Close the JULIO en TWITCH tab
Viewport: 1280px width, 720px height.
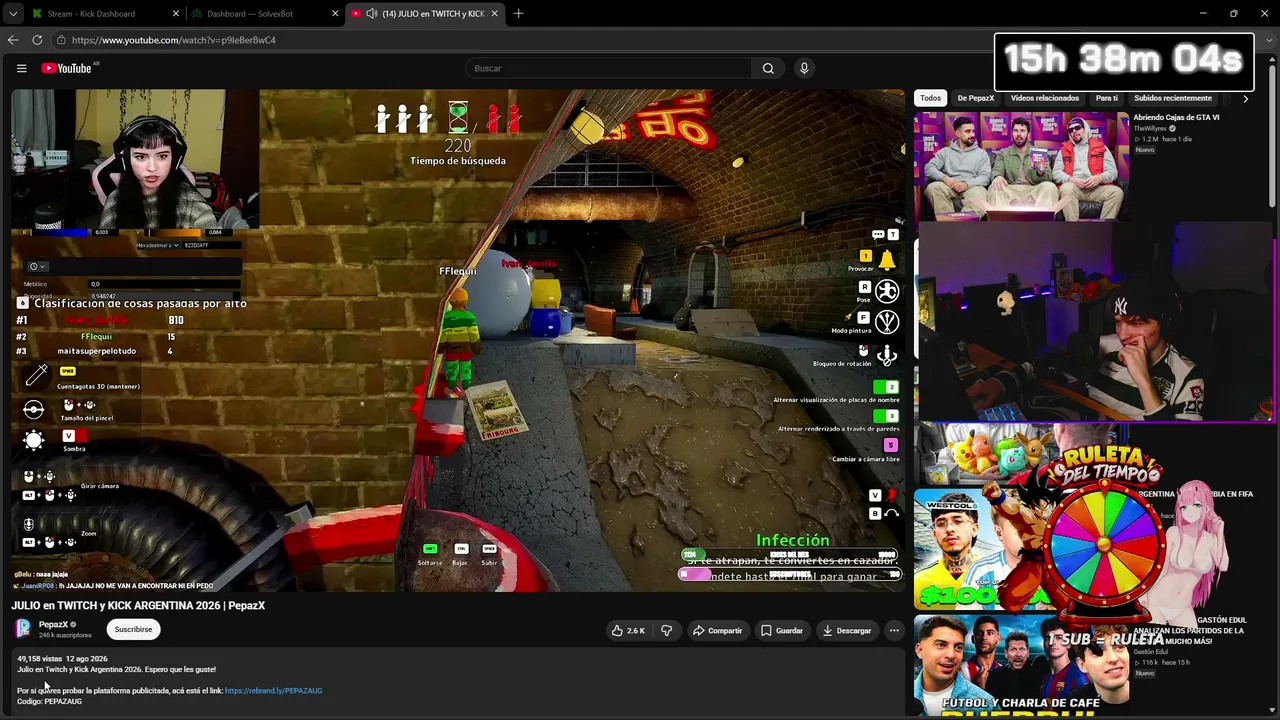(494, 14)
